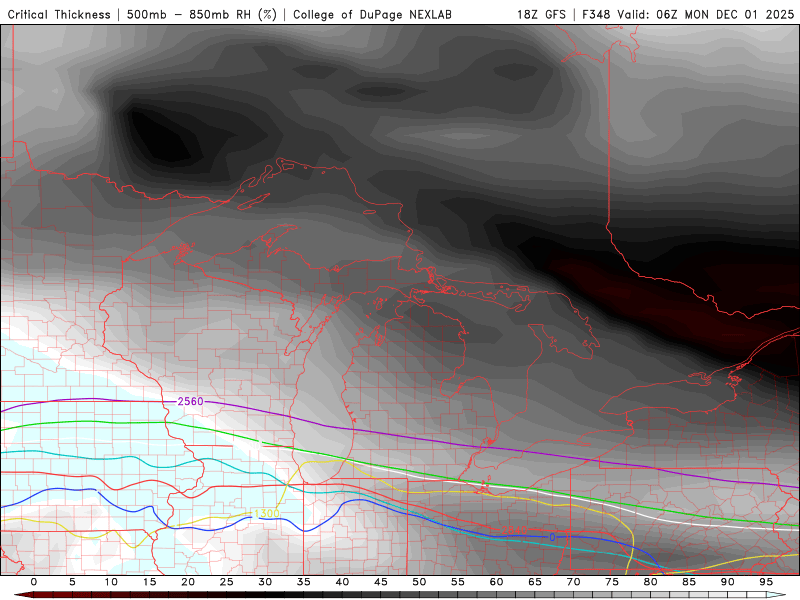Click the colorbar tick label "5"
This screenshot has width=800, height=600.
coord(72,582)
